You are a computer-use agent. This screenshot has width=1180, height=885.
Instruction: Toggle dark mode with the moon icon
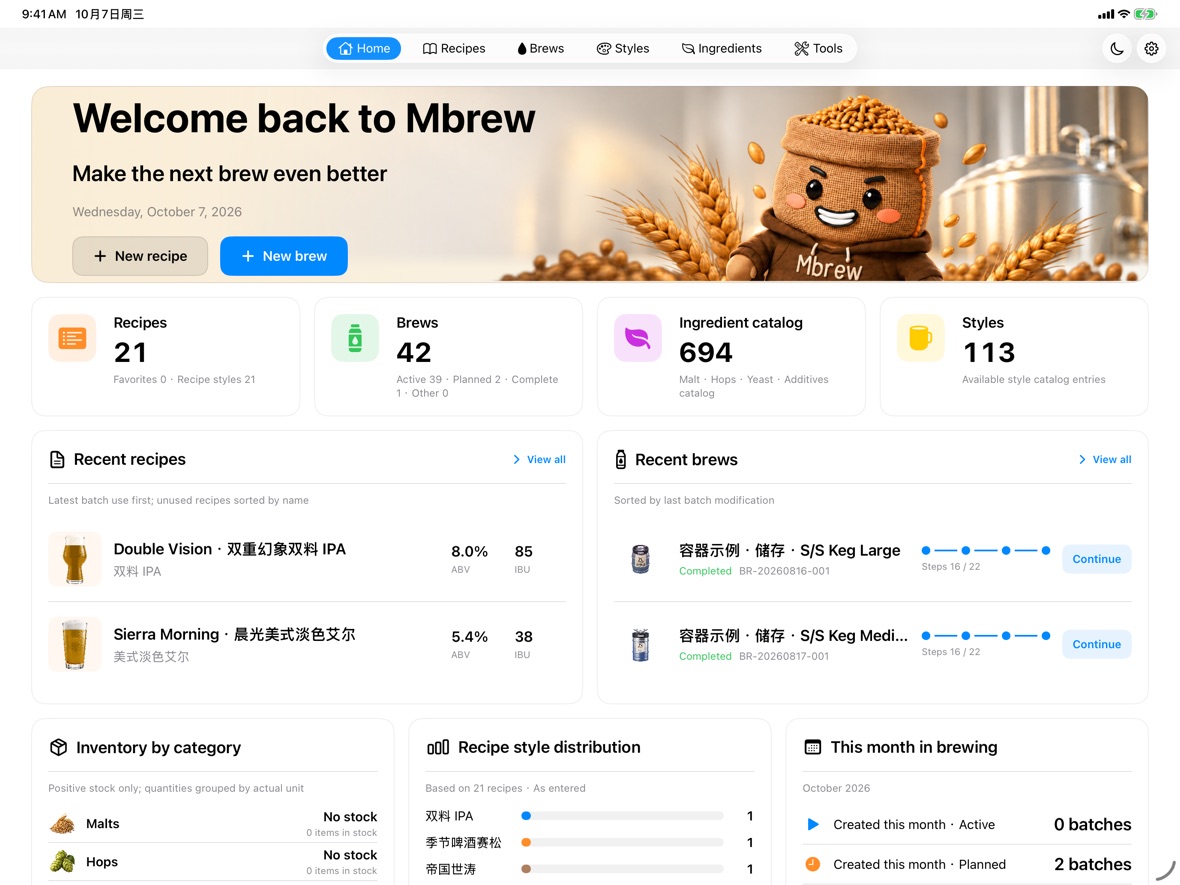coord(1117,49)
